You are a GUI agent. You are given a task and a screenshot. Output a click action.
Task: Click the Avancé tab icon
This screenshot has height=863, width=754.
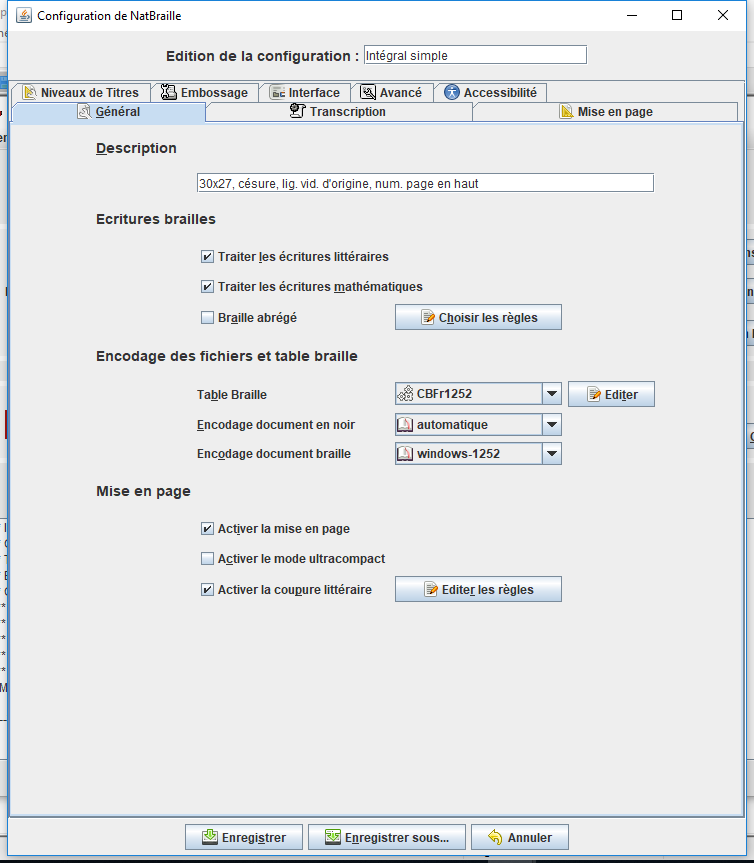tap(368, 92)
